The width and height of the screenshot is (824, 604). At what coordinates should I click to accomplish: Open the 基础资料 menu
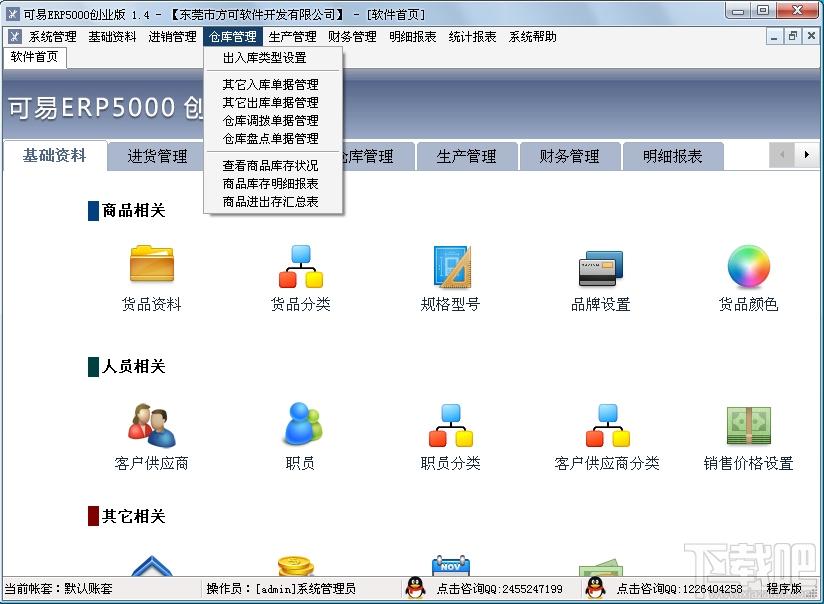112,37
